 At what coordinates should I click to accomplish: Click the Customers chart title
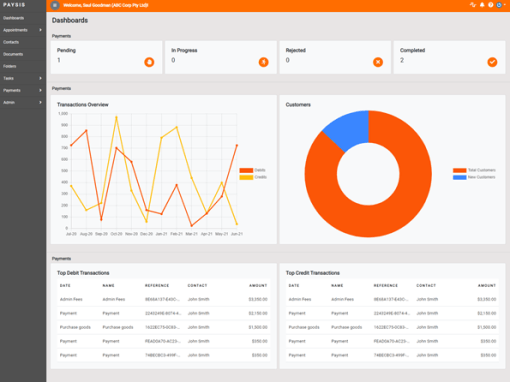click(298, 105)
